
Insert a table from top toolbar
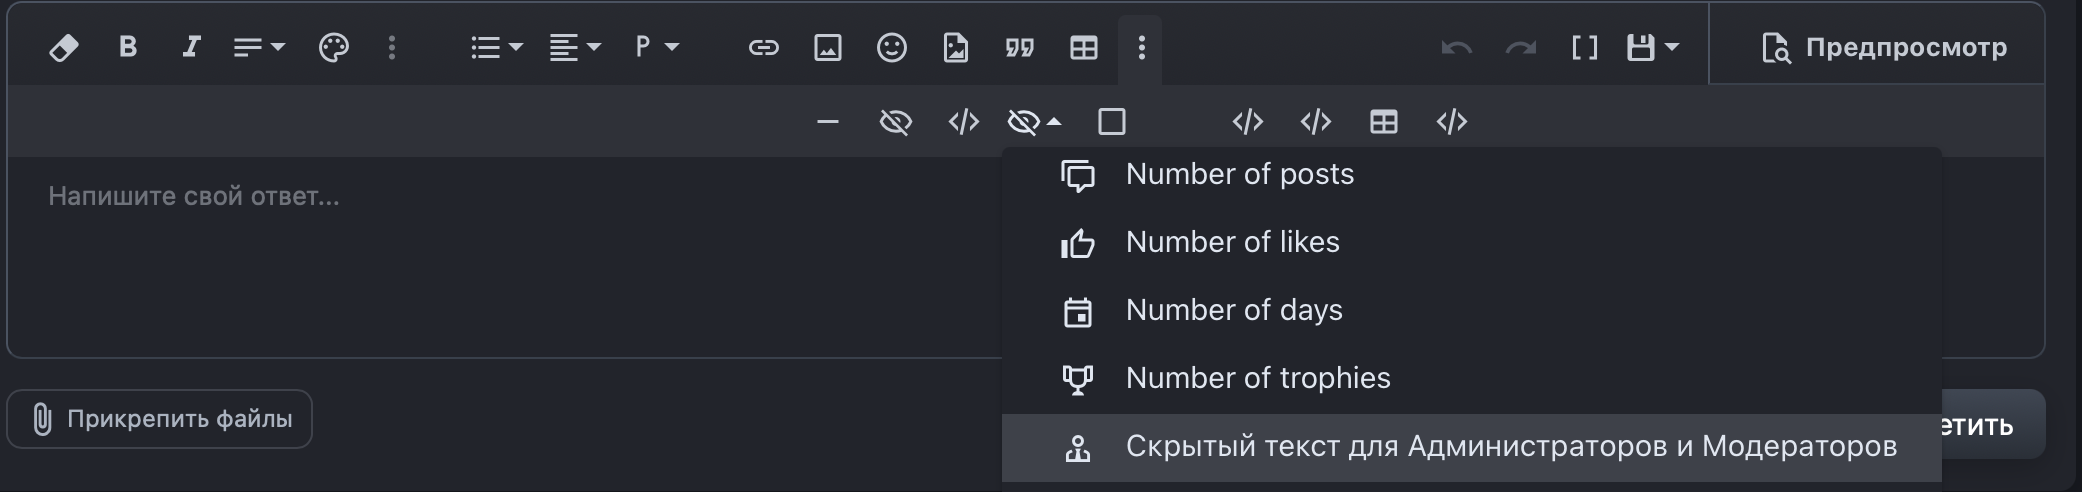pos(1084,47)
